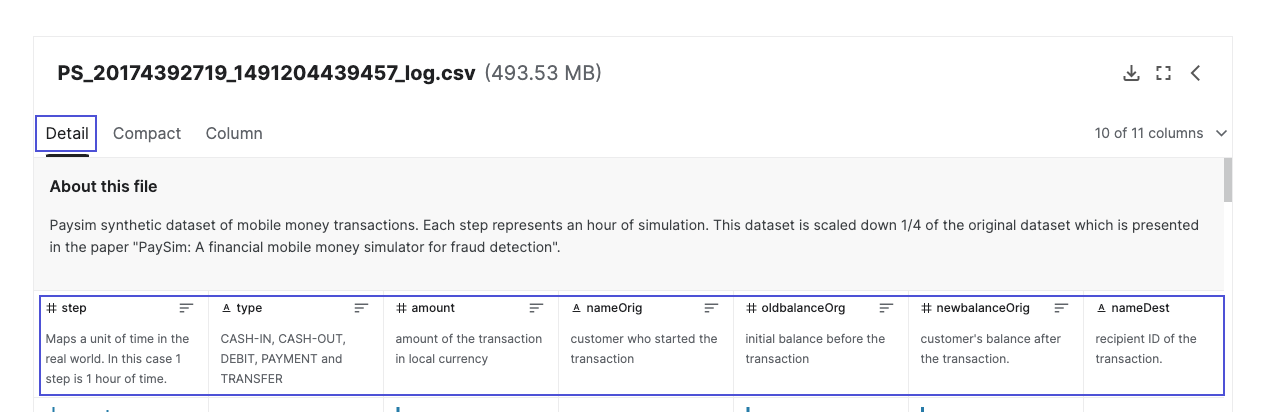The height and width of the screenshot is (412, 1274).
Task: Switch to the Column tab
Action: (x=234, y=133)
